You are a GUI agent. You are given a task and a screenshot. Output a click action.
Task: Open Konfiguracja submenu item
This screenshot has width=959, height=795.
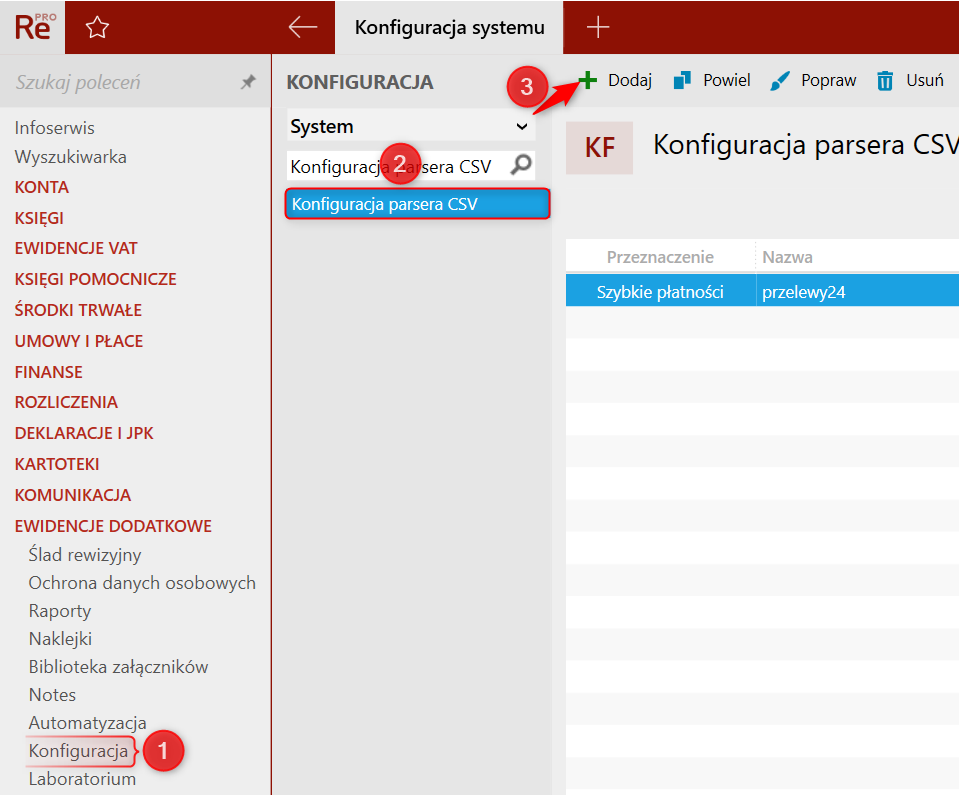click(78, 751)
